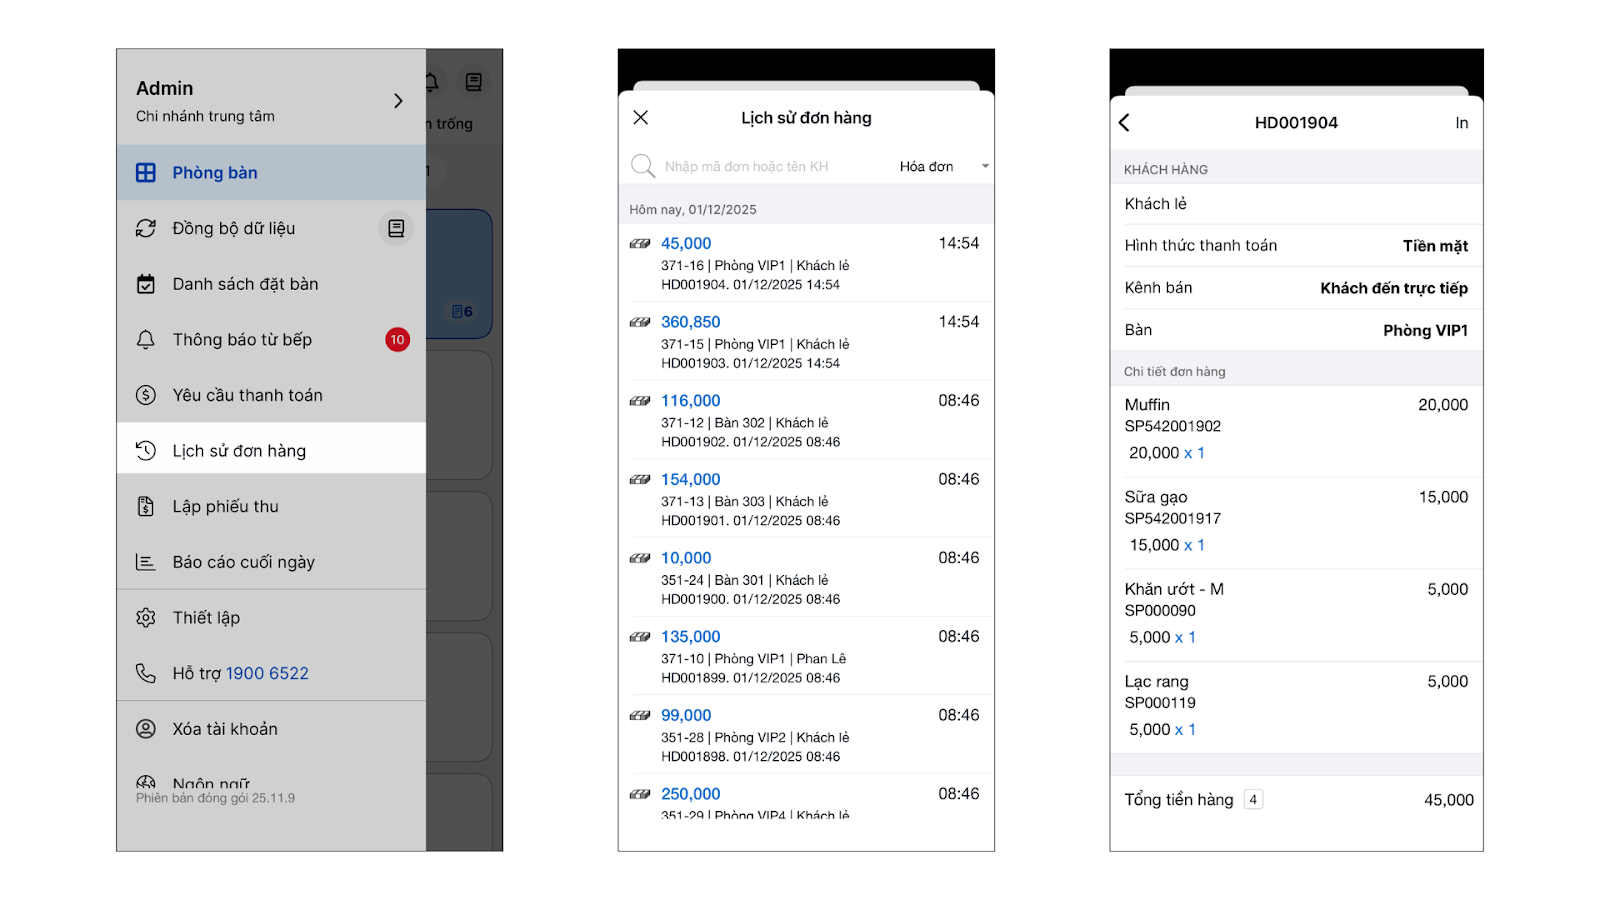Screen dimensions: 1600x900
Task: Select the Lạc rang item row
Action: click(1297, 707)
